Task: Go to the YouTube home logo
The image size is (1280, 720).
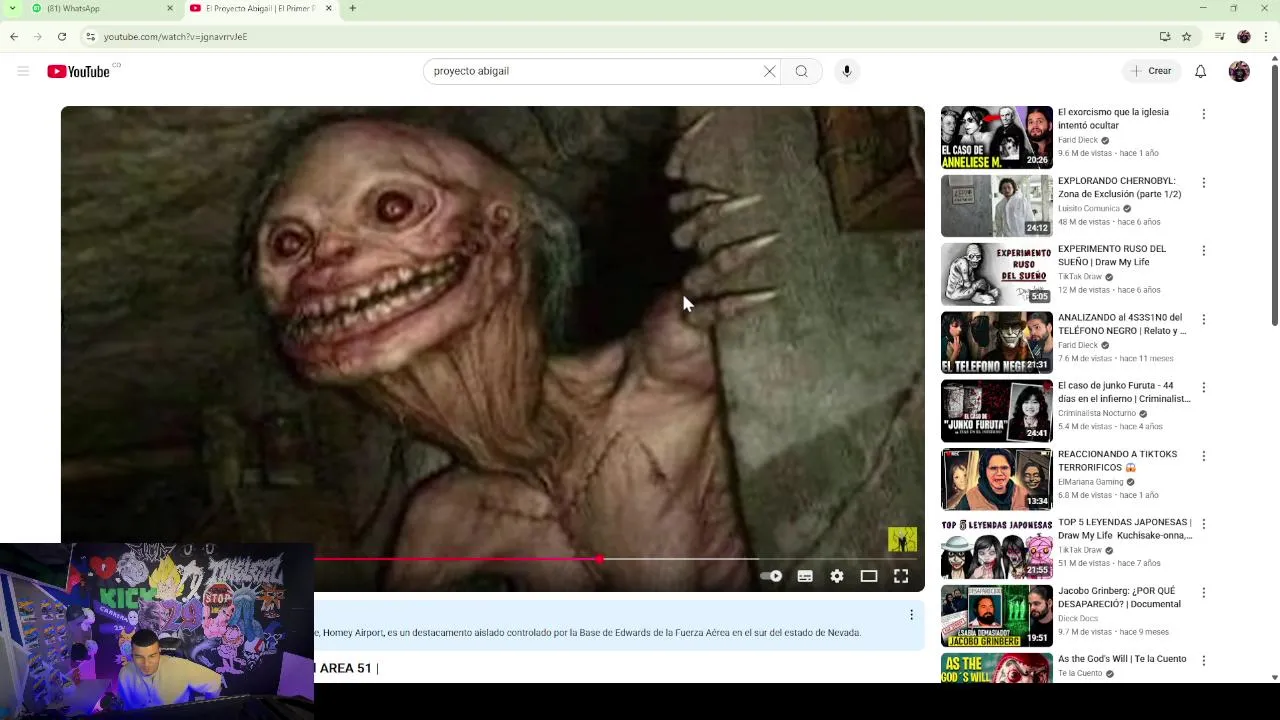Action: 78,71
